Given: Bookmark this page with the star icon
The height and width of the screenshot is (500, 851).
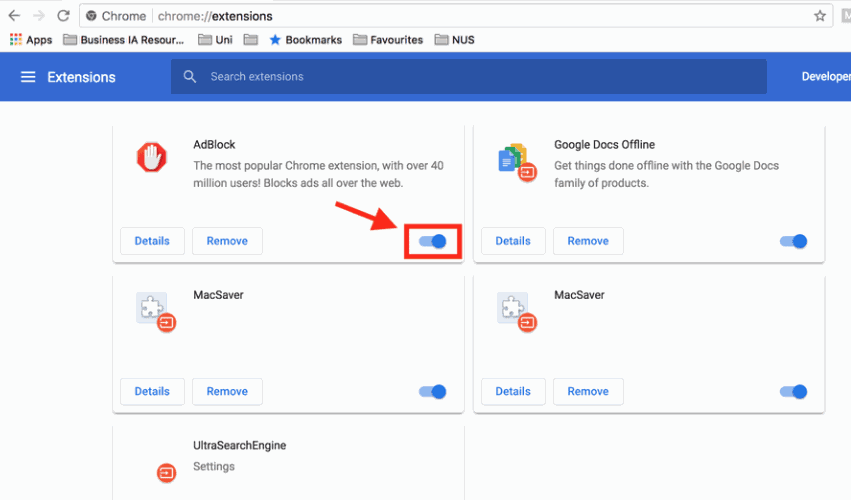Looking at the screenshot, I should (x=820, y=16).
